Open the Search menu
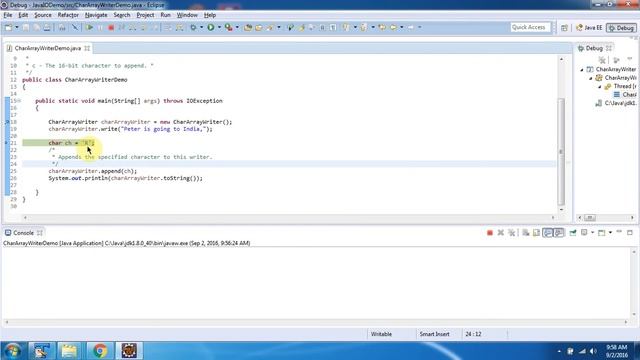 (122, 15)
